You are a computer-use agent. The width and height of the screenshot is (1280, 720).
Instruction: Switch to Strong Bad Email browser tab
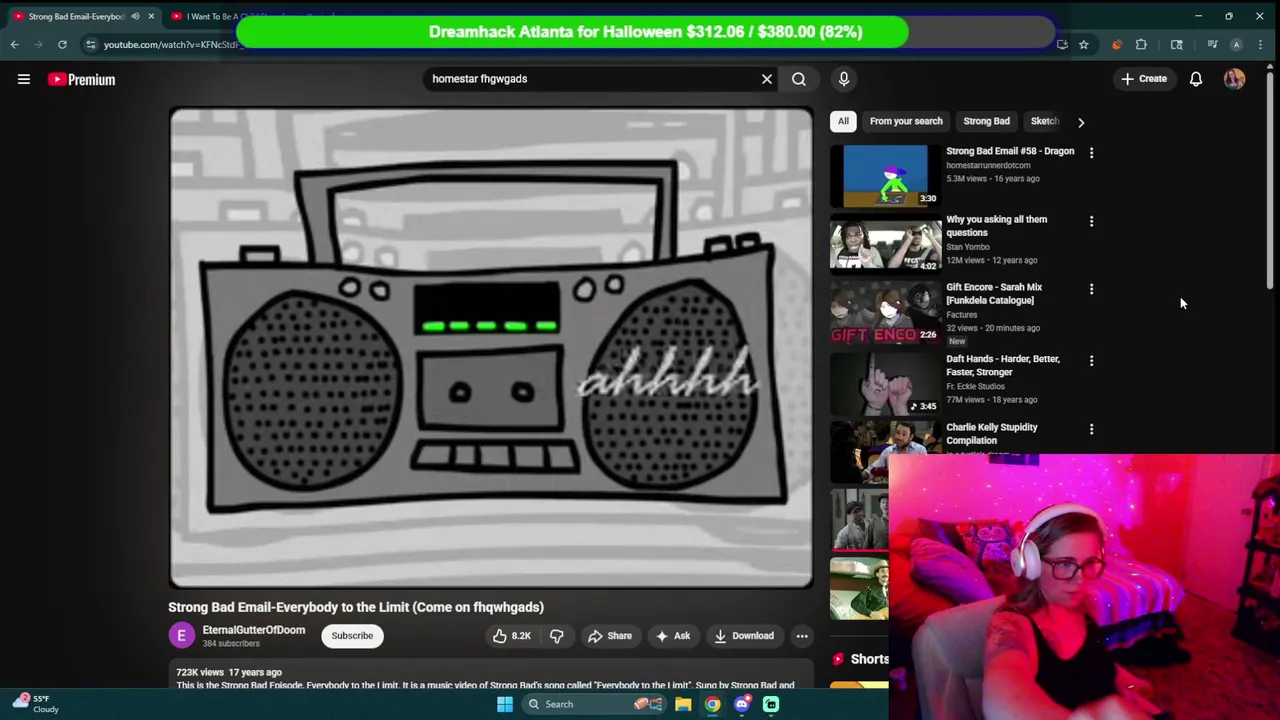coord(78,16)
